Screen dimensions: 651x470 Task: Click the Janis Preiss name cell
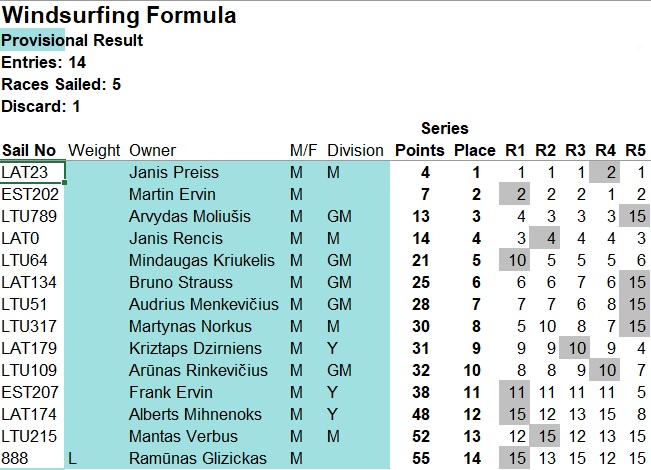[x=174, y=172]
